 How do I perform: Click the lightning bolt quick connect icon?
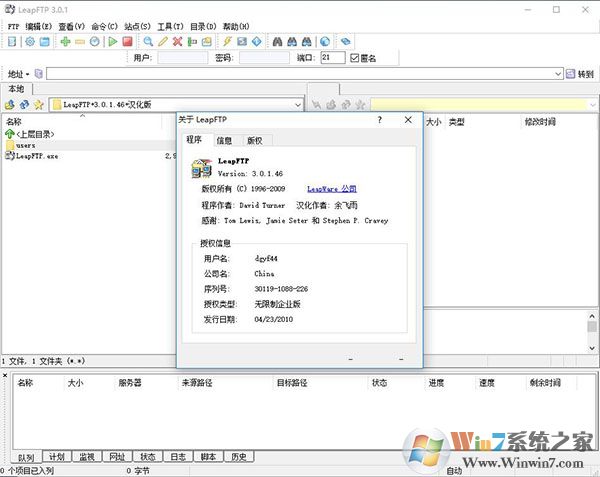pos(226,42)
